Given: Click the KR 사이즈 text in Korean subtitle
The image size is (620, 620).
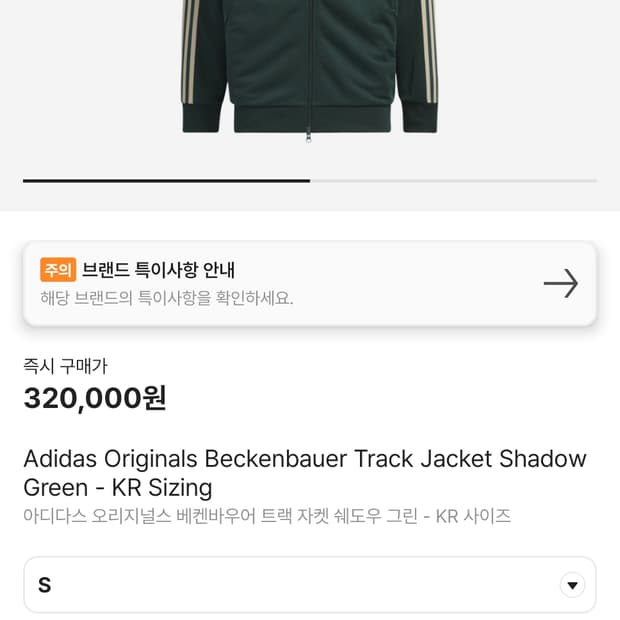Looking at the screenshot, I should pyautogui.click(x=473, y=516).
